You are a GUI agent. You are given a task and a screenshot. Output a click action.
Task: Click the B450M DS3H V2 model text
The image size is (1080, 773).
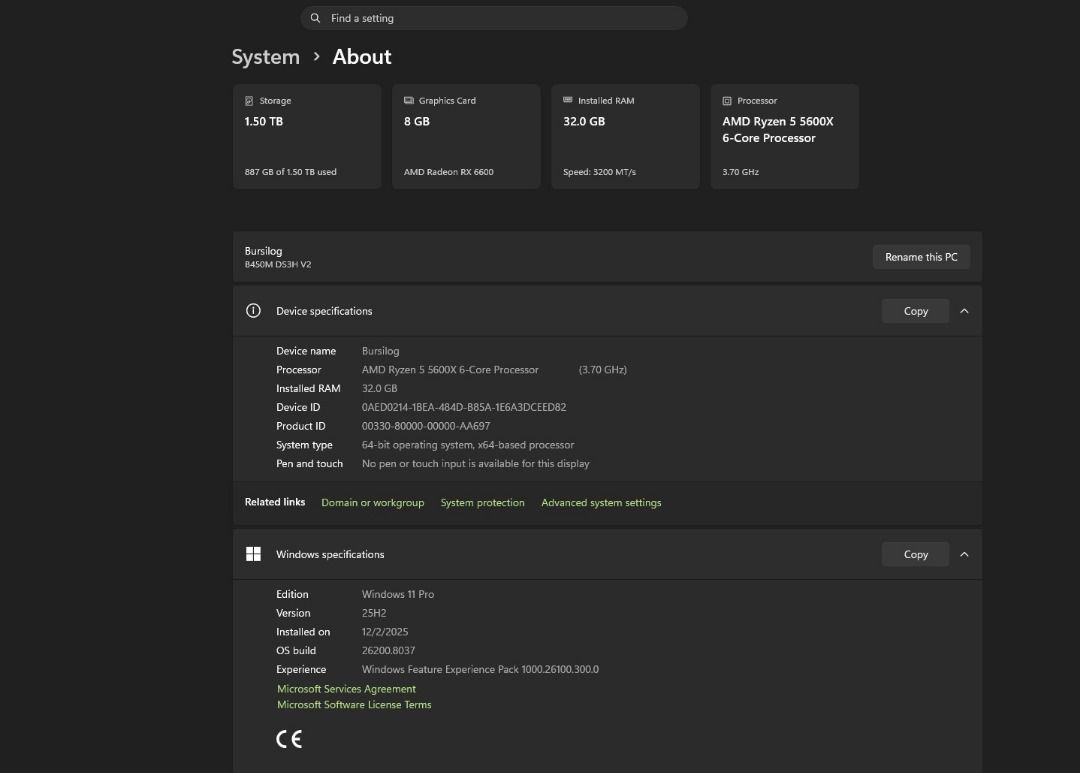278,265
